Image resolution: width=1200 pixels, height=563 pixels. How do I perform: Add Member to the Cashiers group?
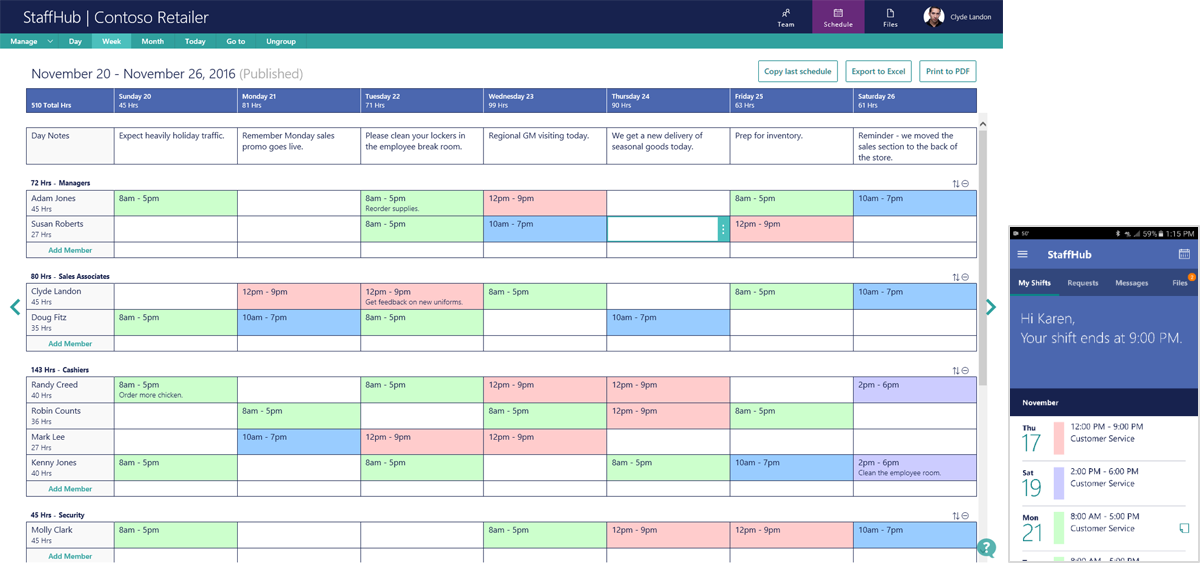(70, 489)
